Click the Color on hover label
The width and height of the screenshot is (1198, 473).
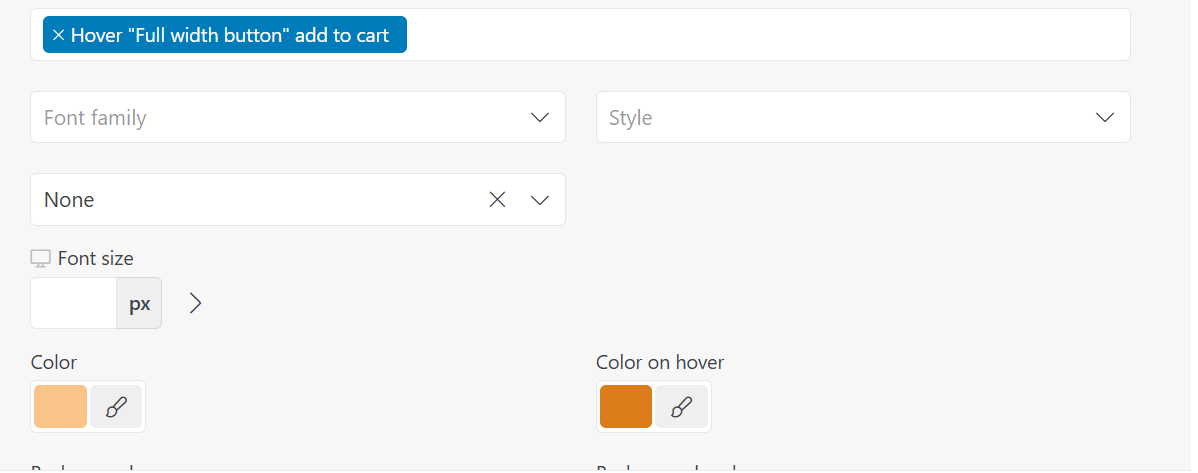click(x=660, y=362)
